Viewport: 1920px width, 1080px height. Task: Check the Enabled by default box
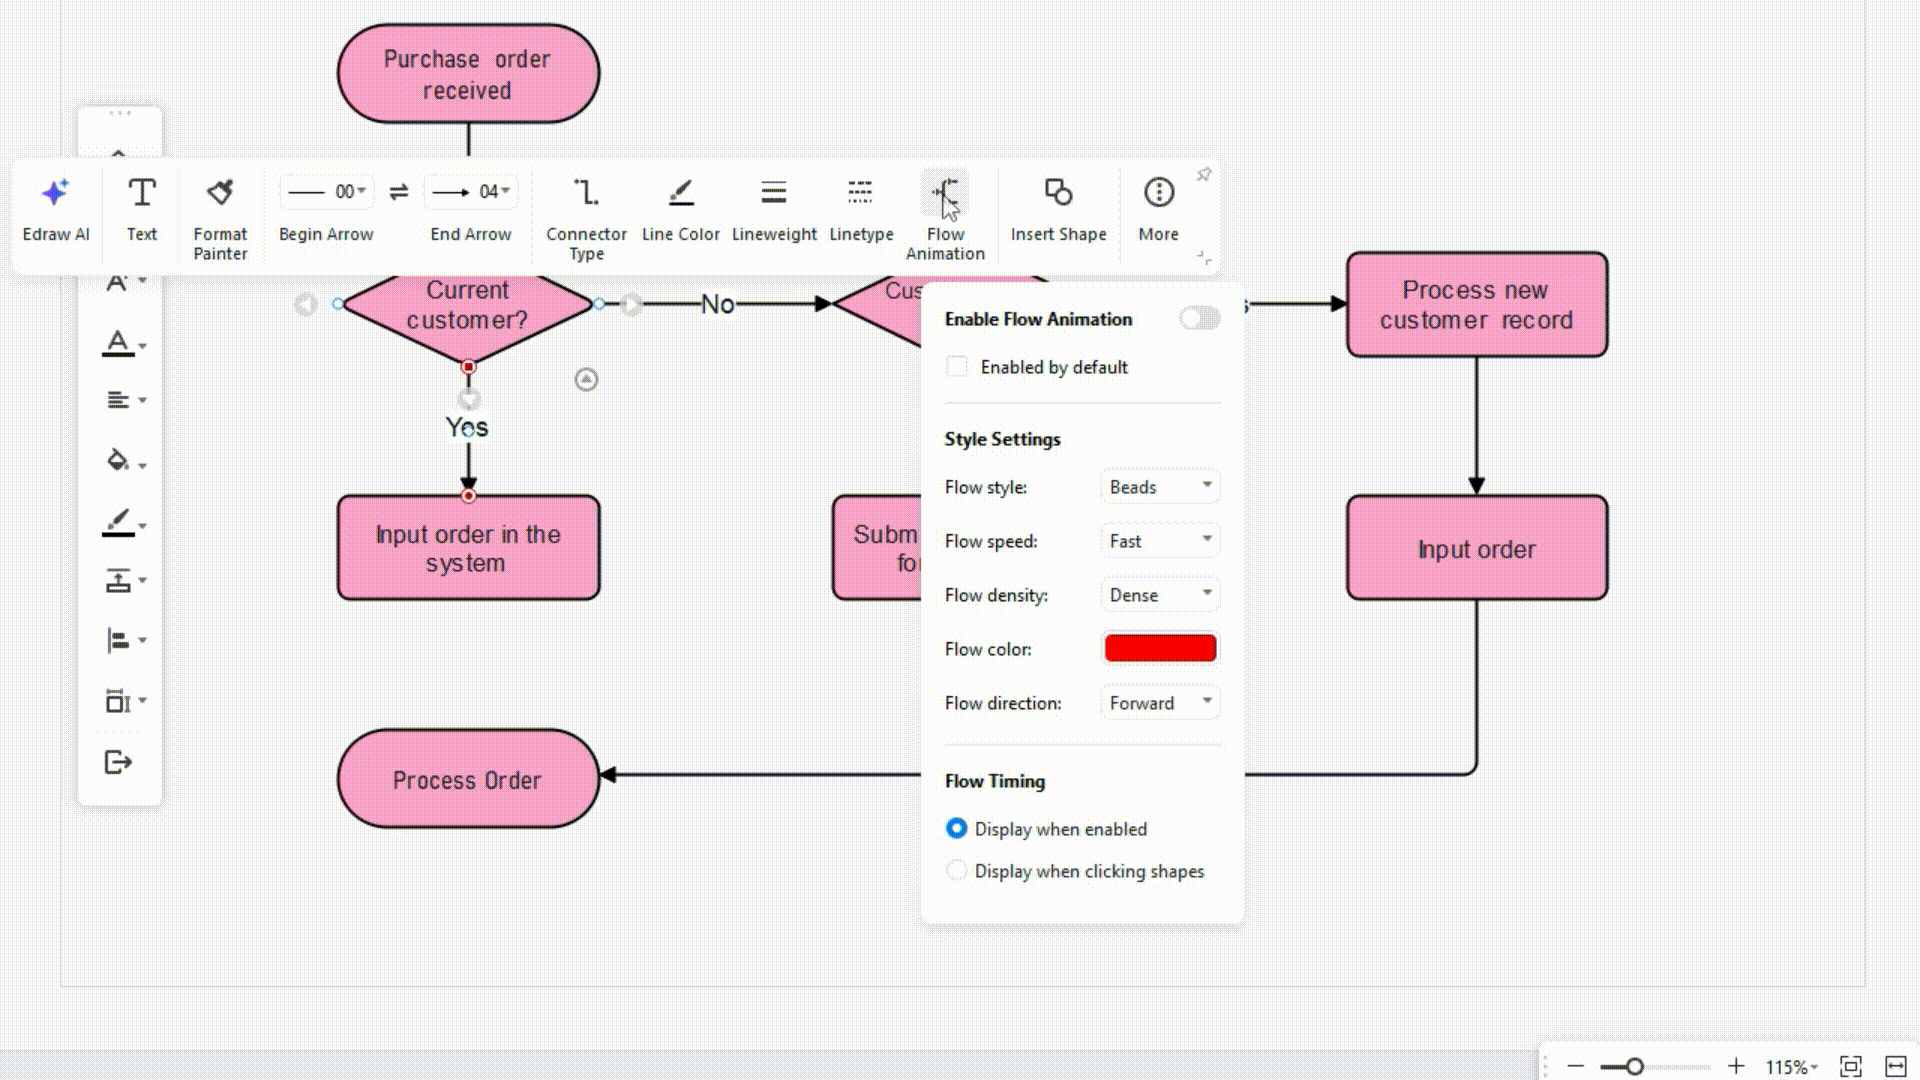[957, 367]
